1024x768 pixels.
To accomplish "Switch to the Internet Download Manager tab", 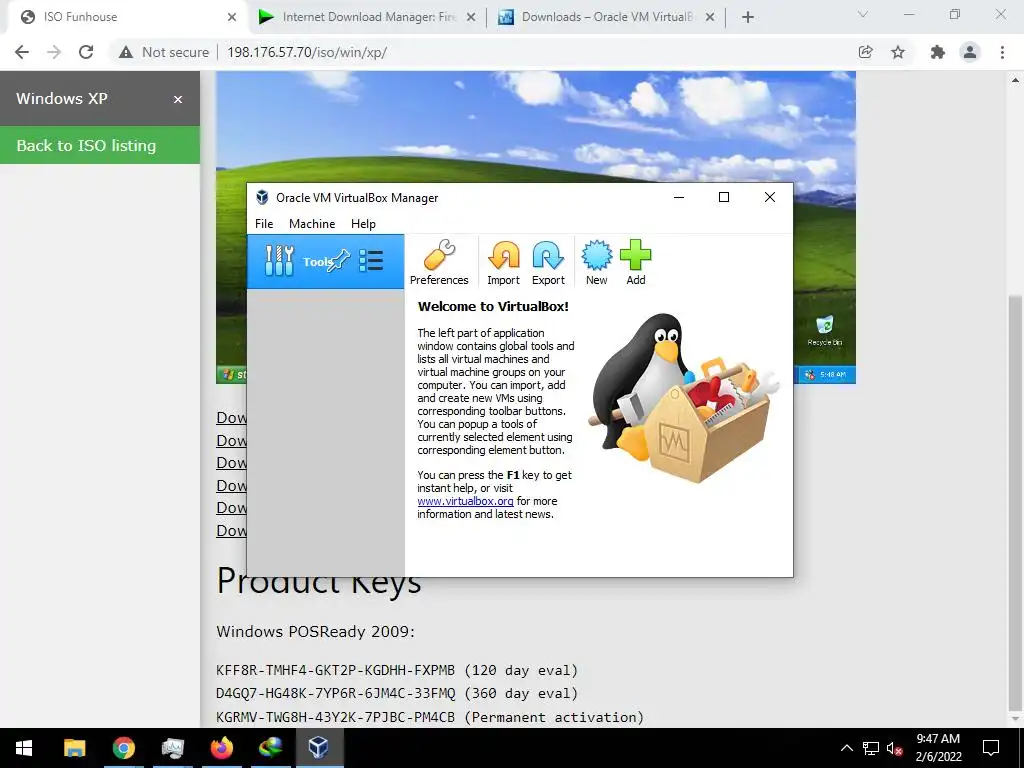I will click(368, 17).
